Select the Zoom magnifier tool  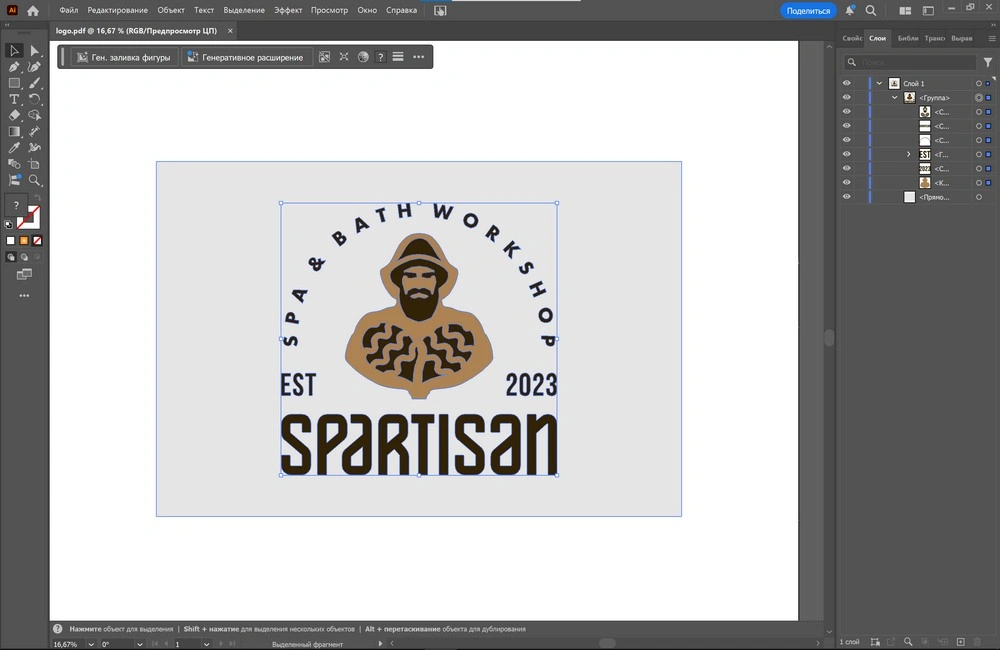click(x=35, y=180)
